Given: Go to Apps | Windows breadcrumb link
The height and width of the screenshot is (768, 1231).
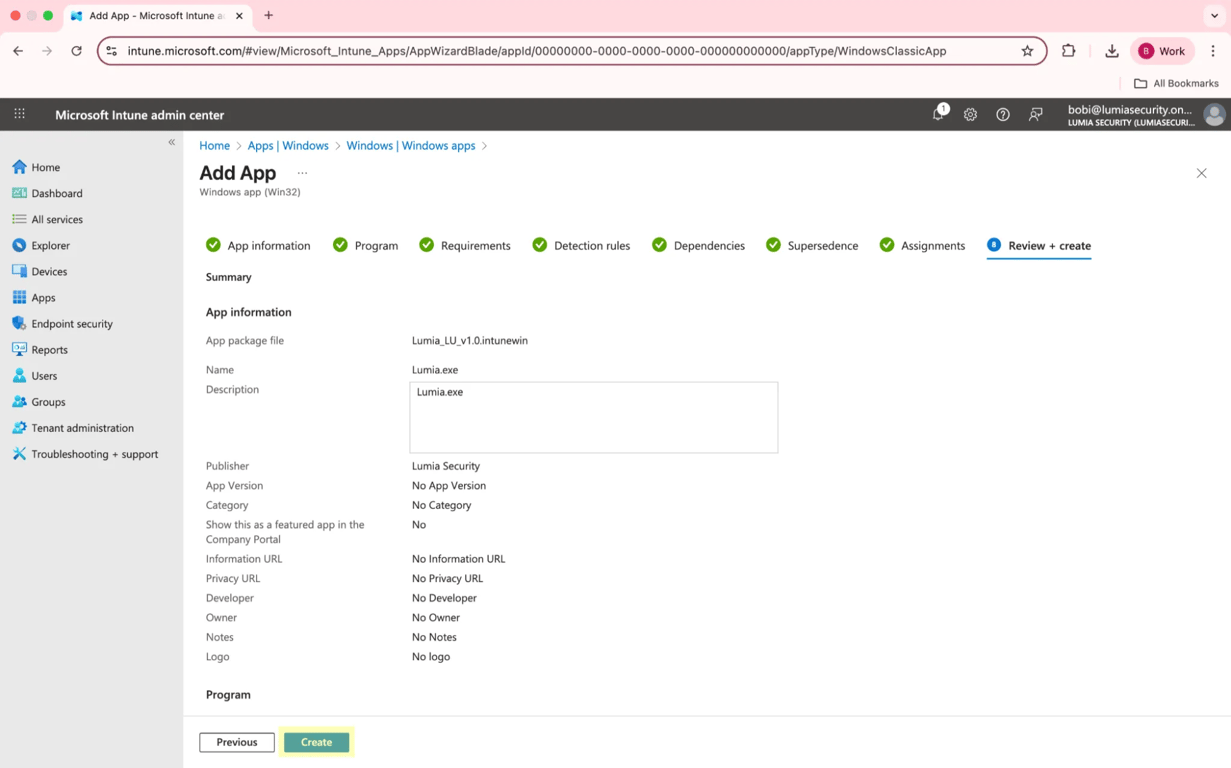Looking at the screenshot, I should (288, 146).
